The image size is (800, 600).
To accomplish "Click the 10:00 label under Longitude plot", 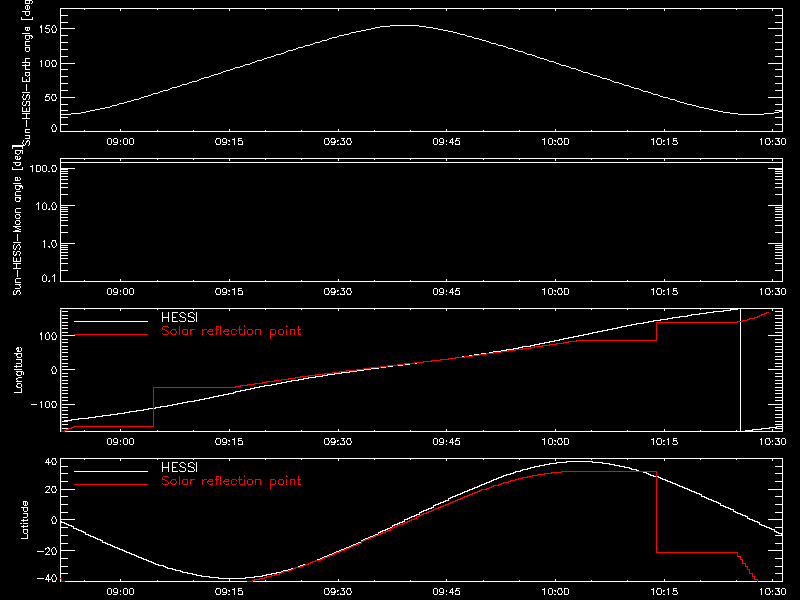I will (x=555, y=442).
